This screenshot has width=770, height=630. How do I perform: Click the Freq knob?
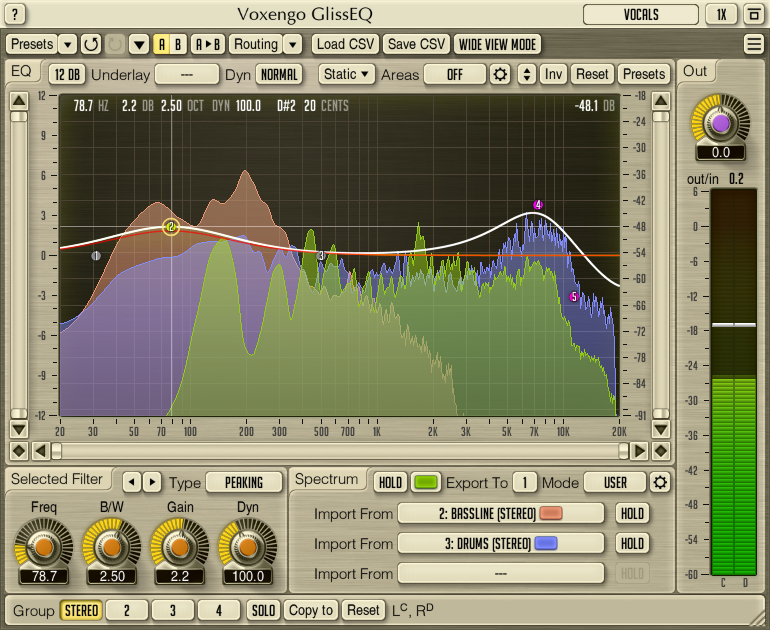tap(44, 547)
